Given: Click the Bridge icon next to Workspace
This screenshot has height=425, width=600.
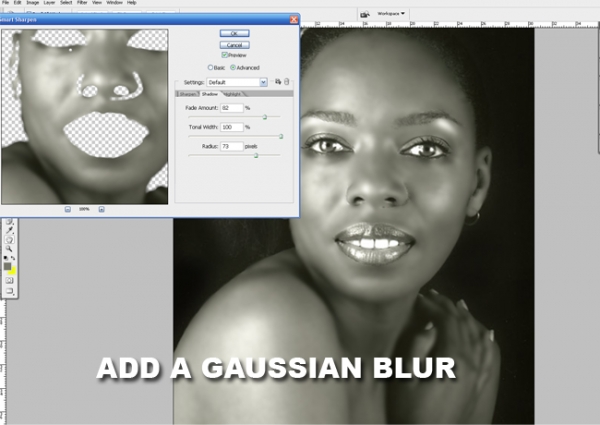Looking at the screenshot, I should click(x=365, y=14).
